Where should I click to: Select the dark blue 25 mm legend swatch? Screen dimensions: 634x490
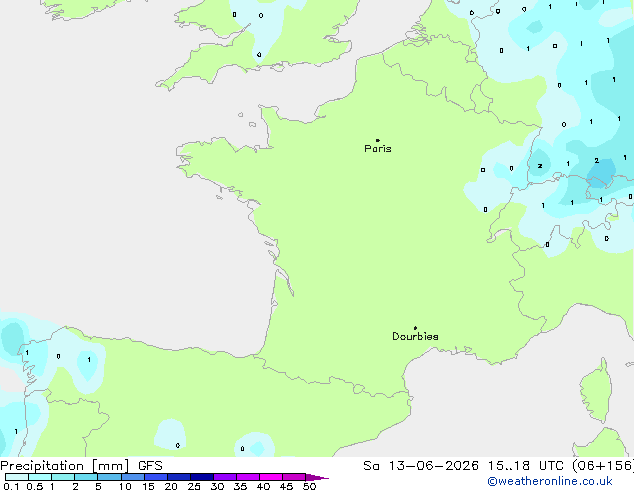[x=202, y=477]
